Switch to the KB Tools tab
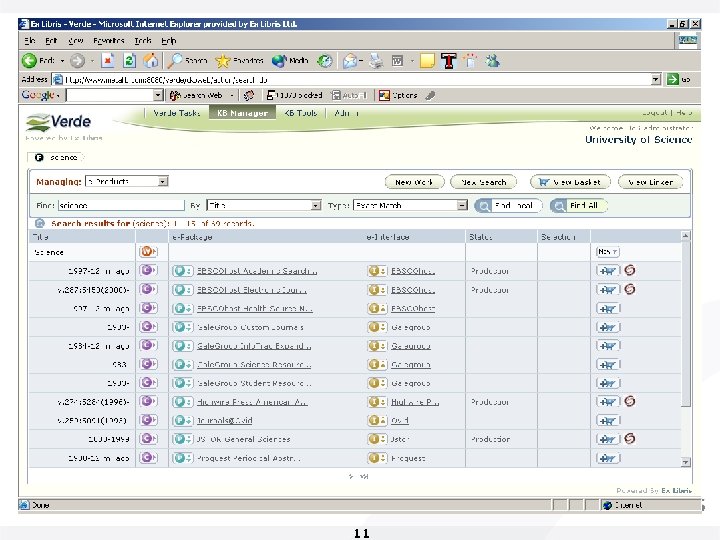 (x=300, y=112)
